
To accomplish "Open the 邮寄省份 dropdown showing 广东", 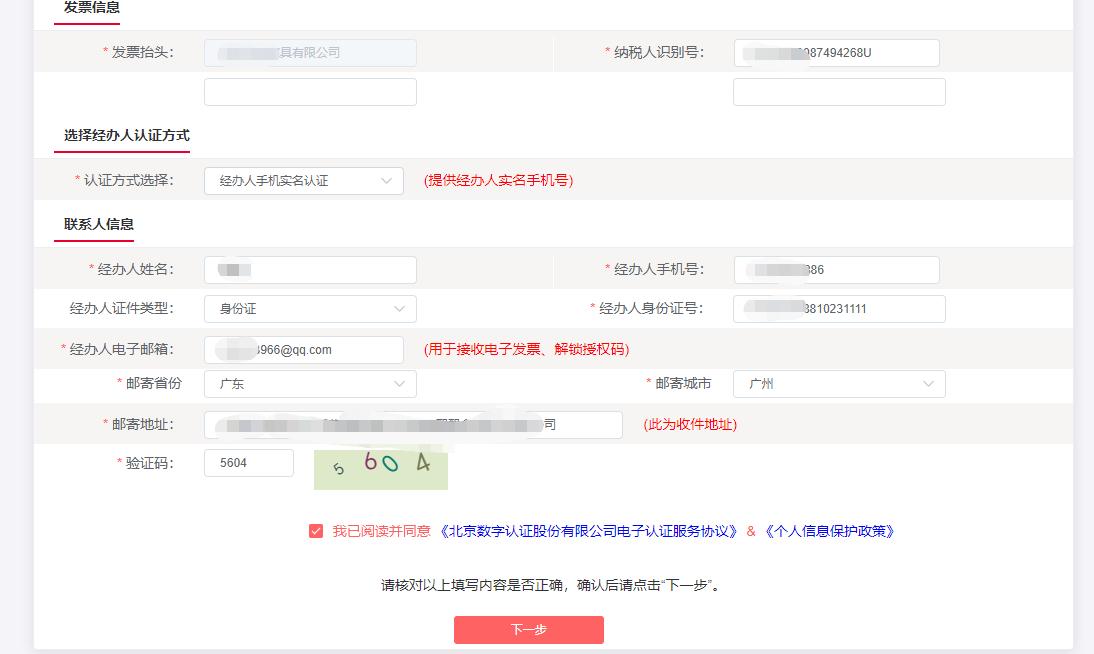I will [x=309, y=384].
